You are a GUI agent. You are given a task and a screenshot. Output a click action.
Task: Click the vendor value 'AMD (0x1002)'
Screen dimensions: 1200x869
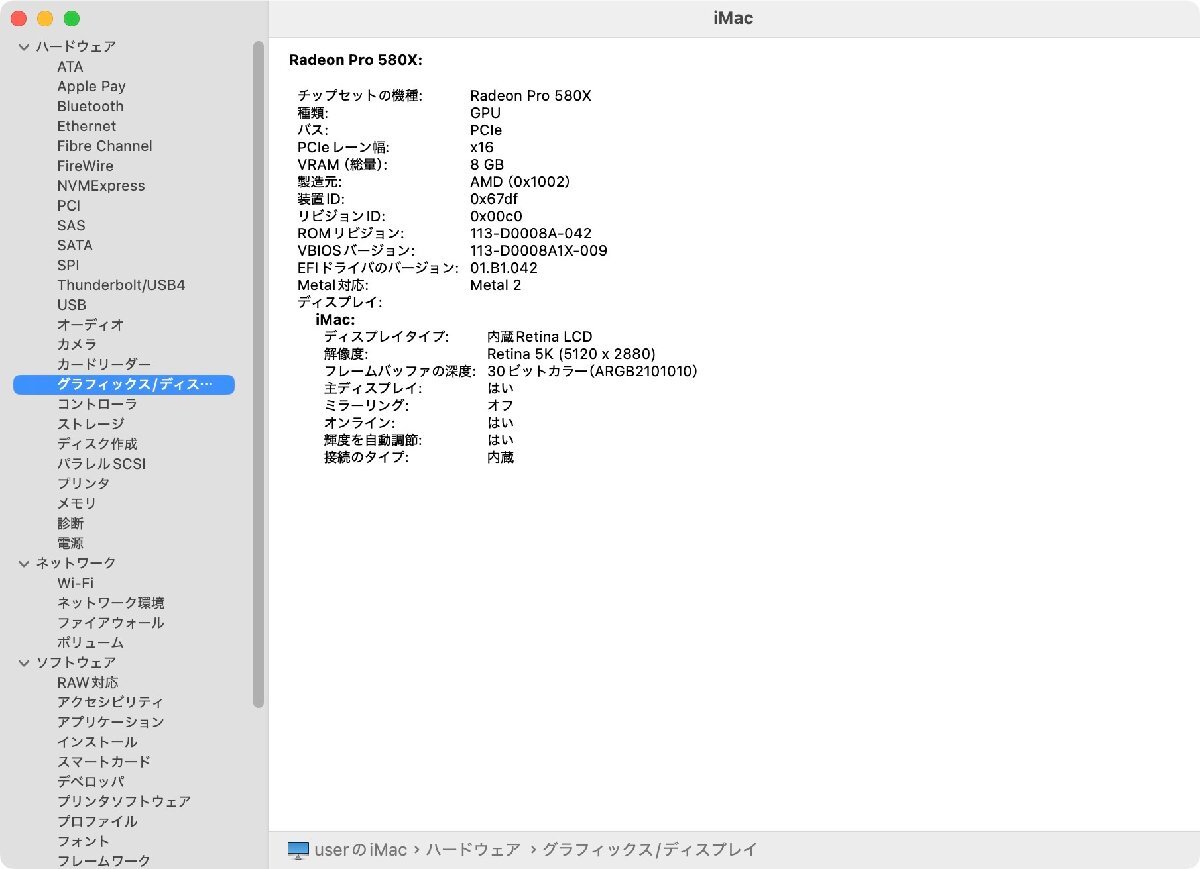pyautogui.click(x=520, y=182)
